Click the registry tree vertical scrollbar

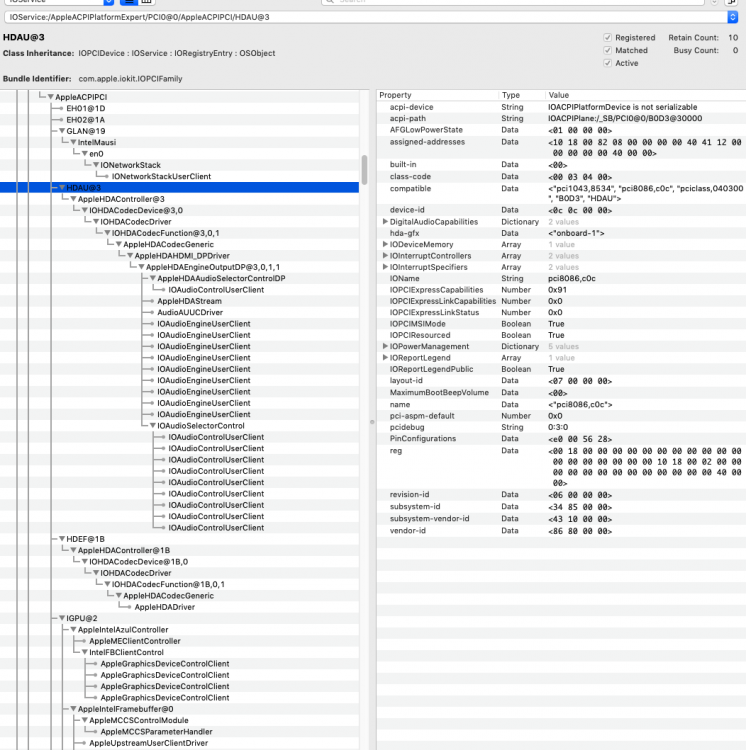point(364,169)
